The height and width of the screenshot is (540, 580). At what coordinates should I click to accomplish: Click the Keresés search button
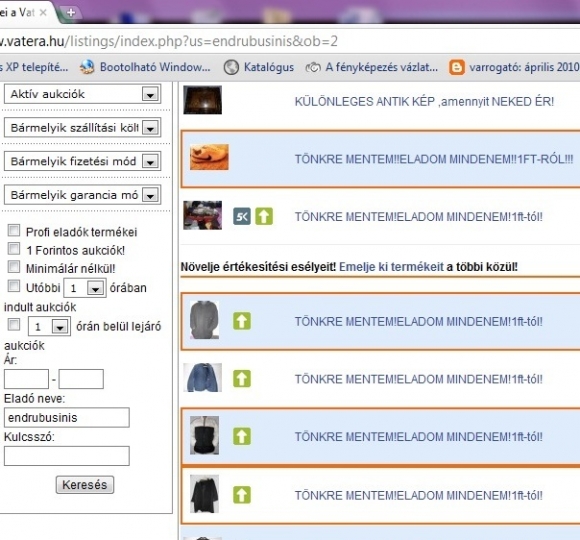[85, 485]
